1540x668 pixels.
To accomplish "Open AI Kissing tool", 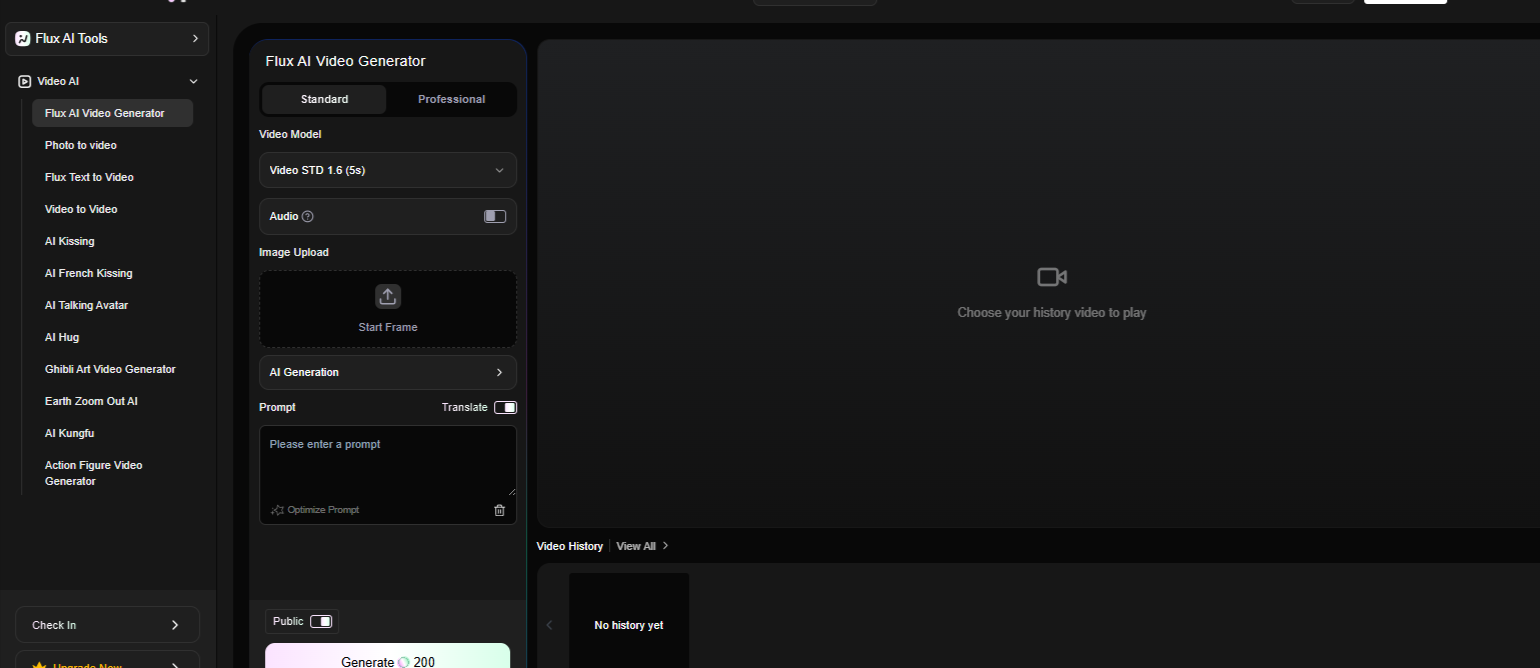I will pyautogui.click(x=70, y=241).
